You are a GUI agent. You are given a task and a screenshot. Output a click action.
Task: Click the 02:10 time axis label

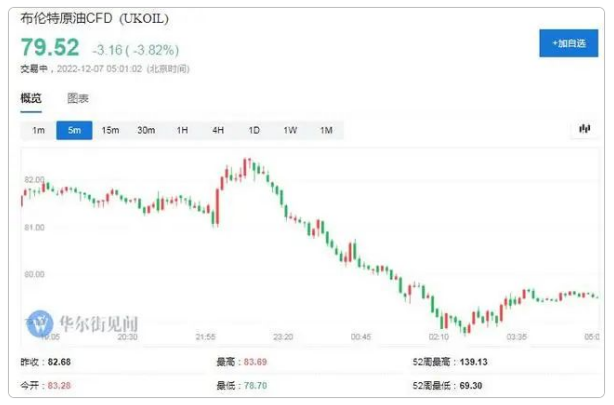coord(439,337)
